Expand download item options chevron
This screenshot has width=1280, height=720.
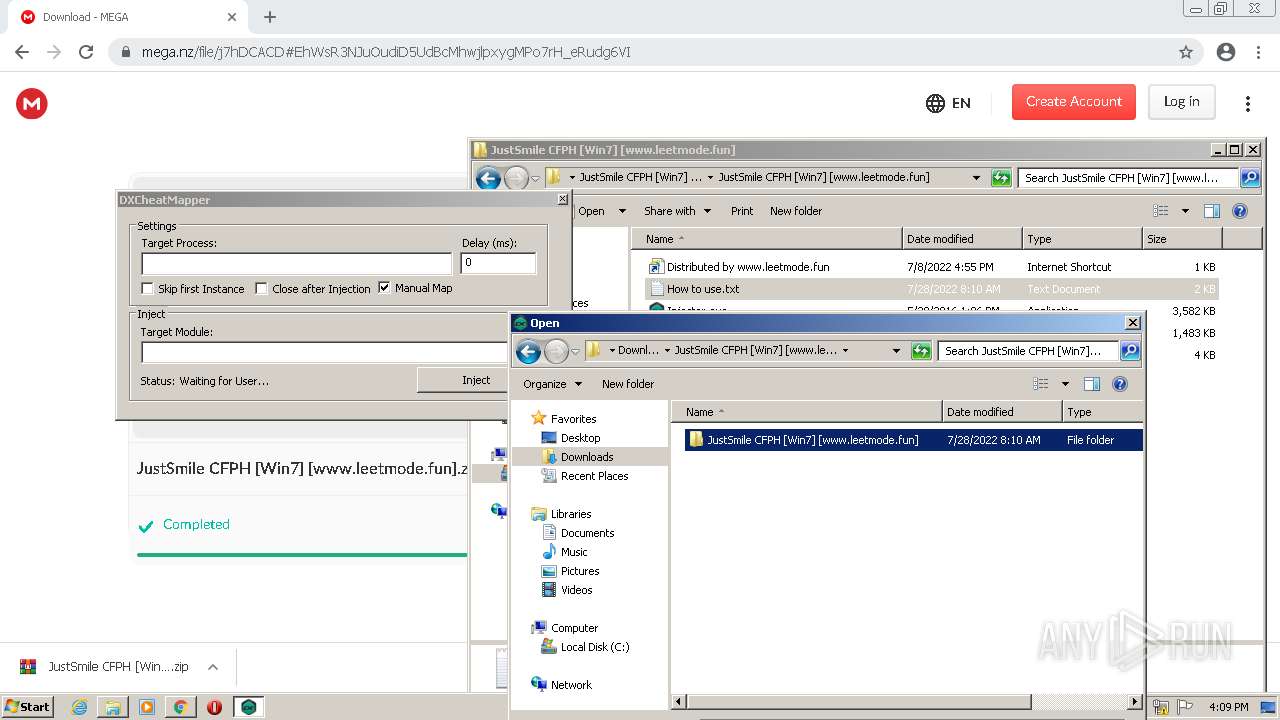tap(212, 667)
